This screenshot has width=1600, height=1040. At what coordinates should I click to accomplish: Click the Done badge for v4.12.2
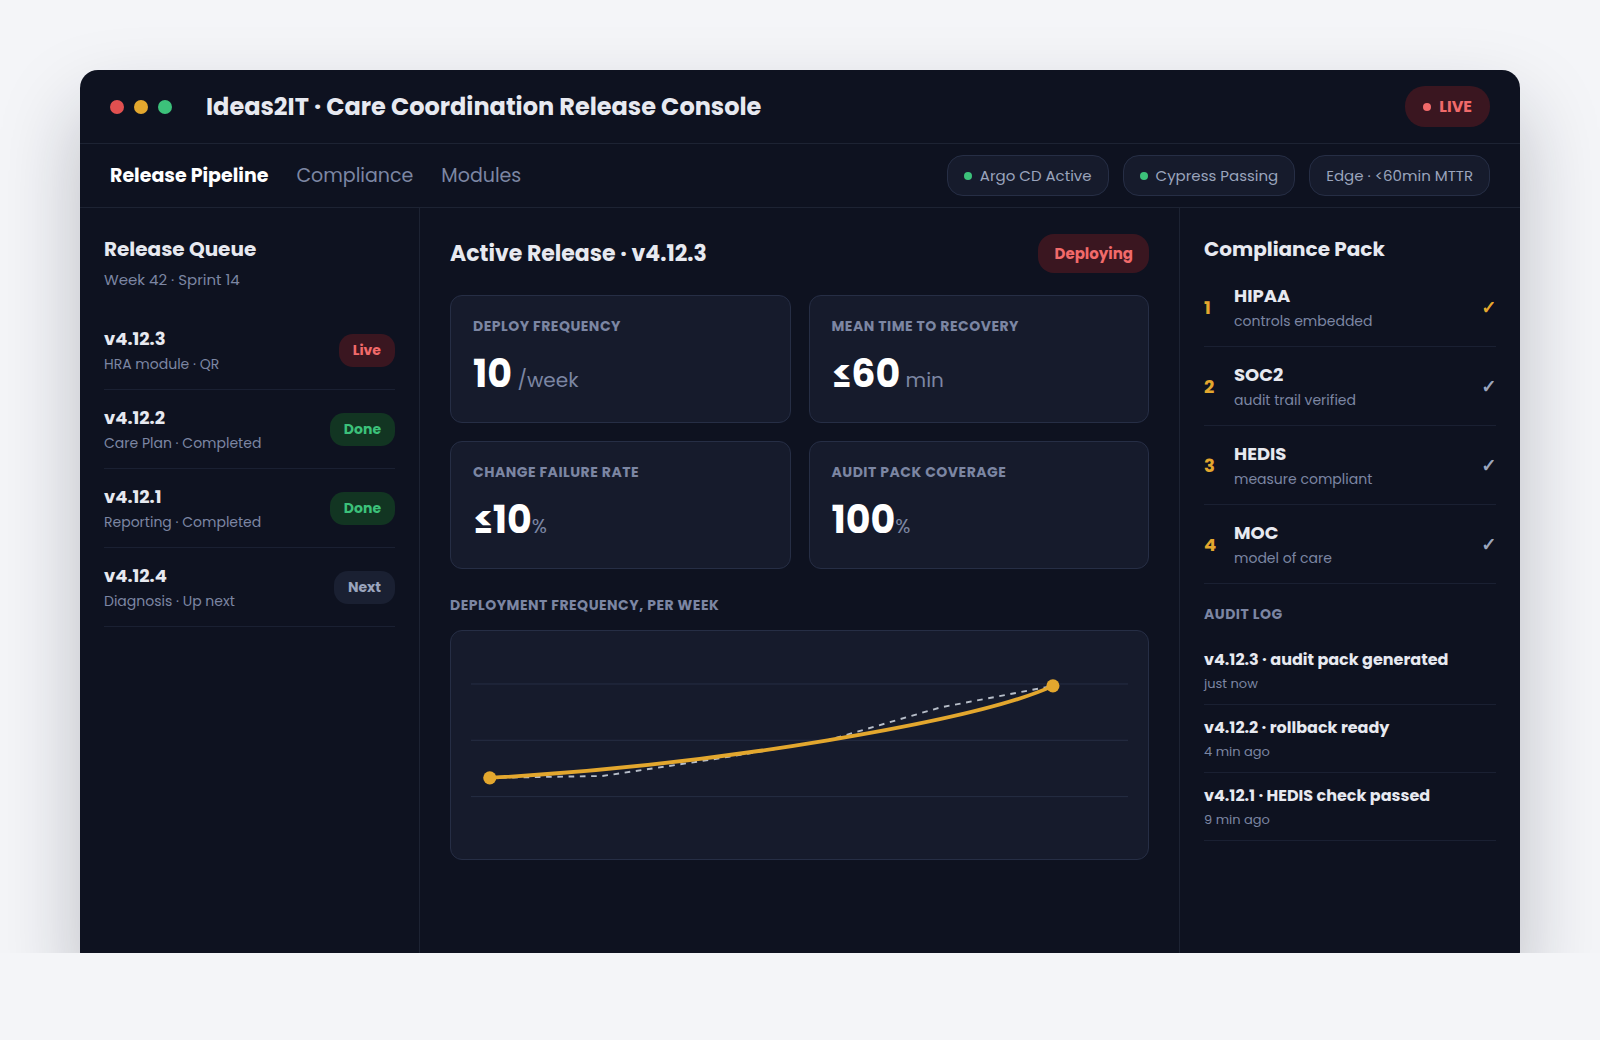[x=362, y=429]
